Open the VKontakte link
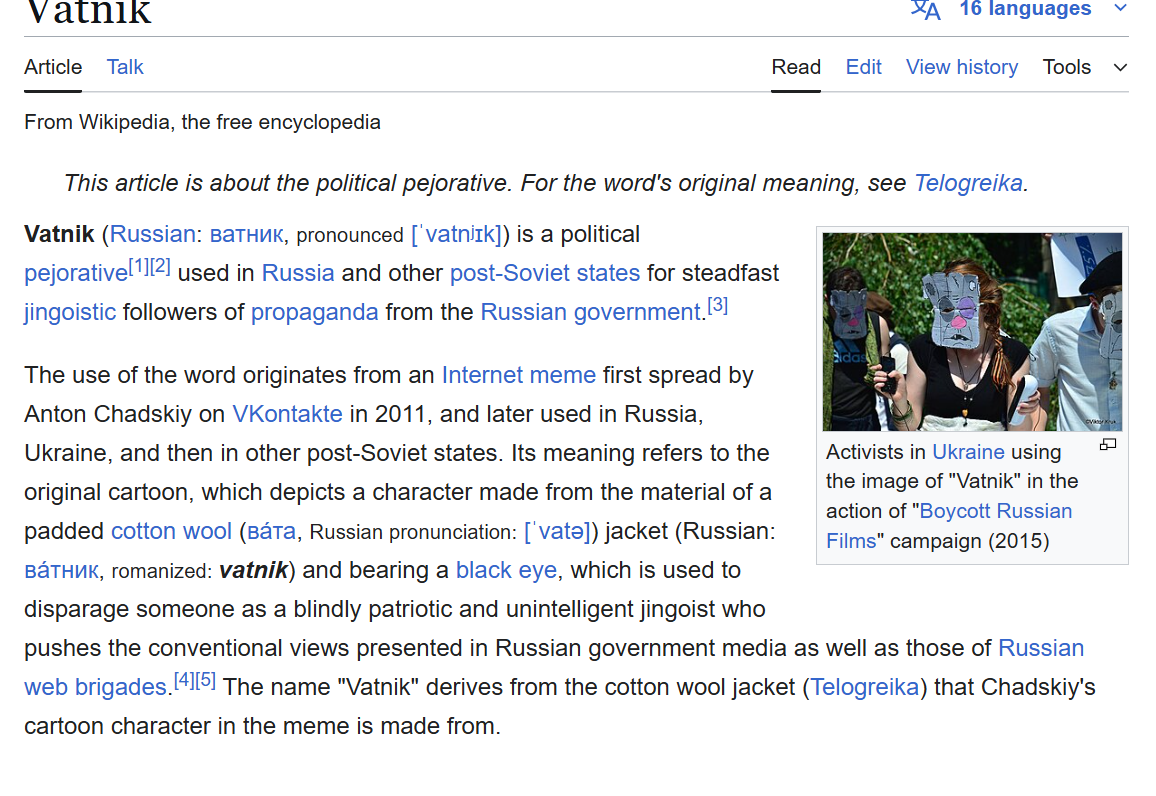The width and height of the screenshot is (1156, 796). tap(288, 414)
